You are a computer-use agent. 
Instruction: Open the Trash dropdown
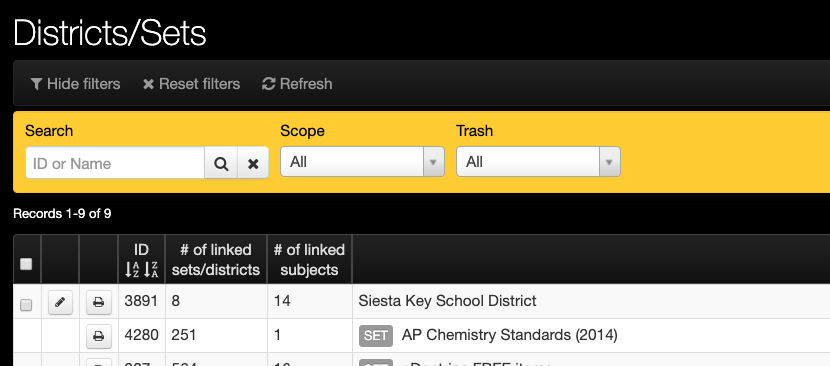[x=538, y=162]
